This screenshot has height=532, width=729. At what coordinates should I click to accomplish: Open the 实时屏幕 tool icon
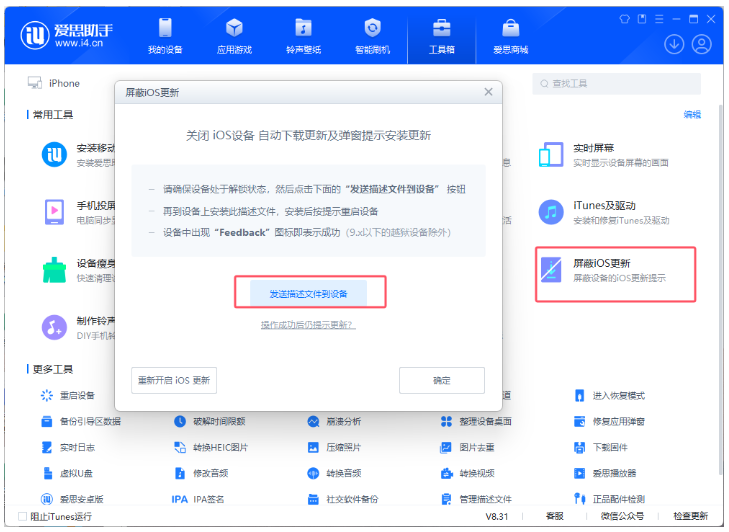point(551,155)
